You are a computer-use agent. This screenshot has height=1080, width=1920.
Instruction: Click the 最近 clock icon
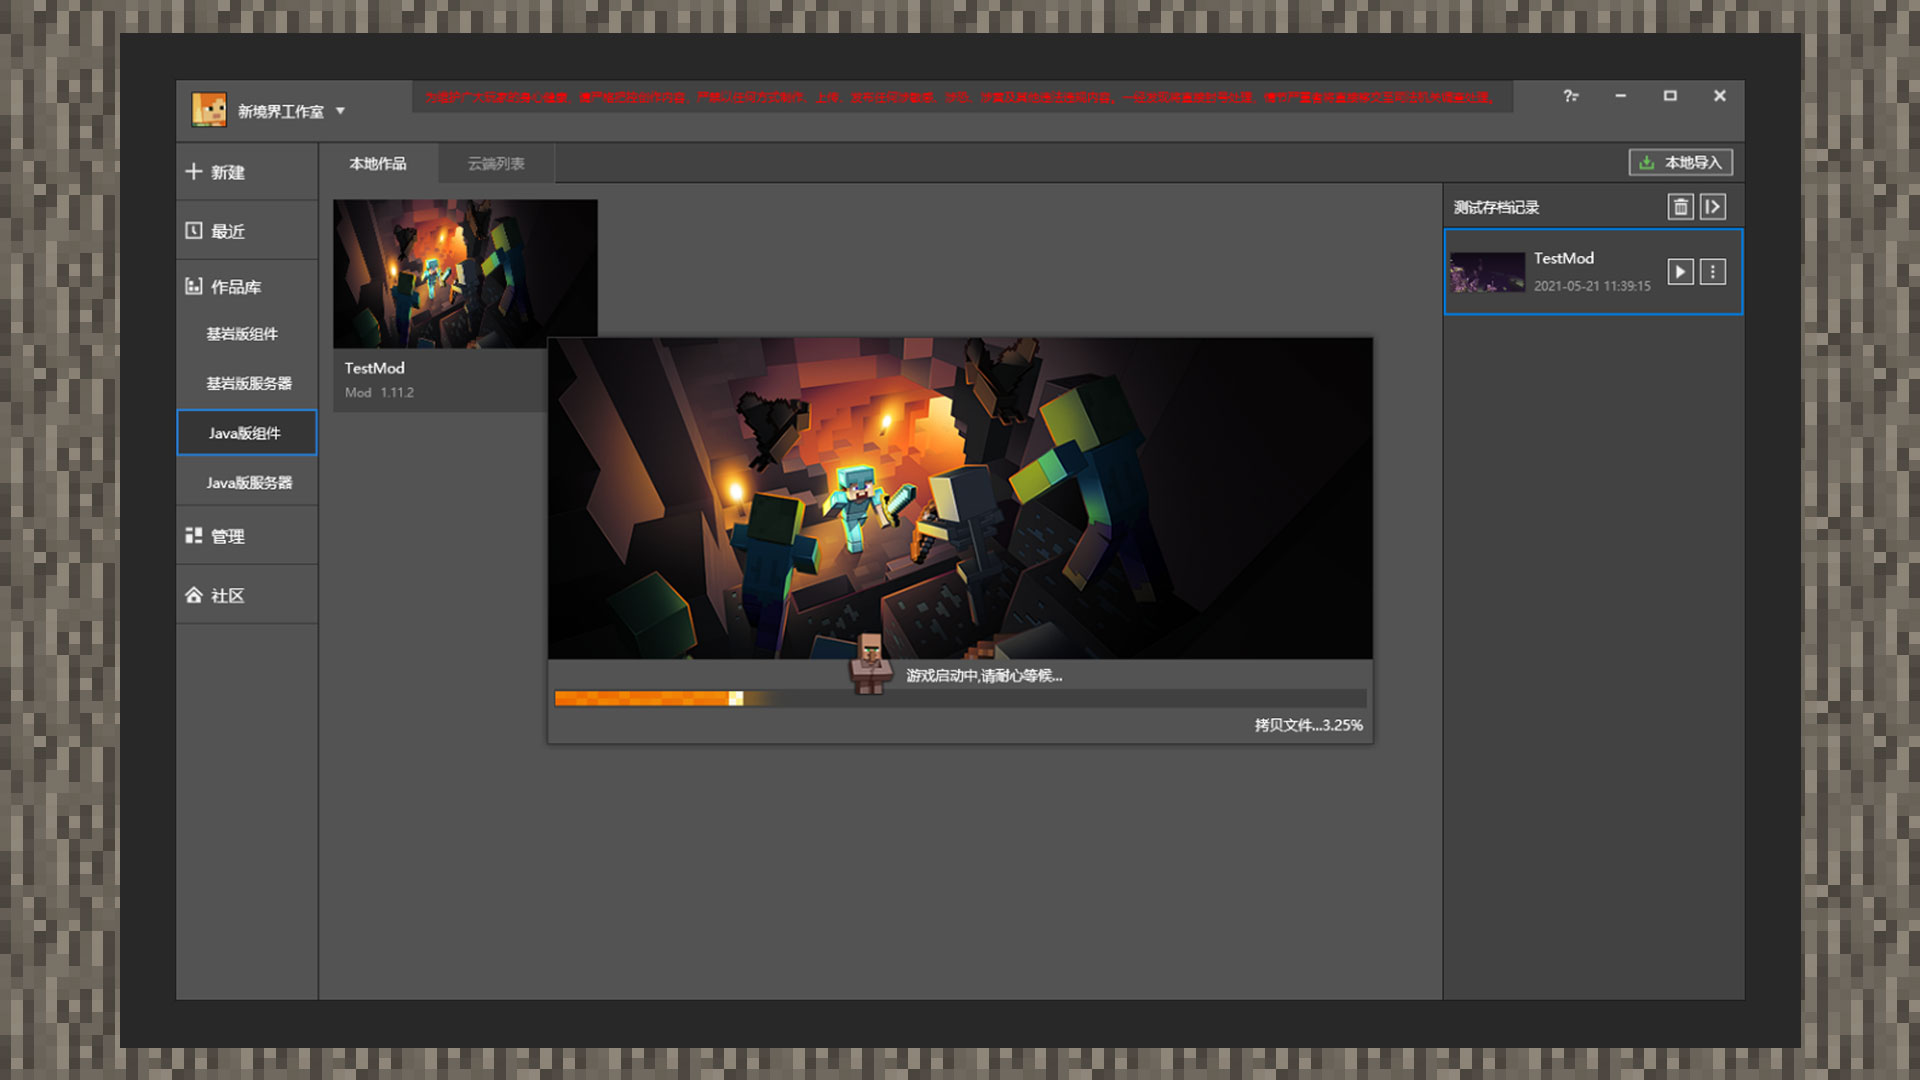point(194,231)
